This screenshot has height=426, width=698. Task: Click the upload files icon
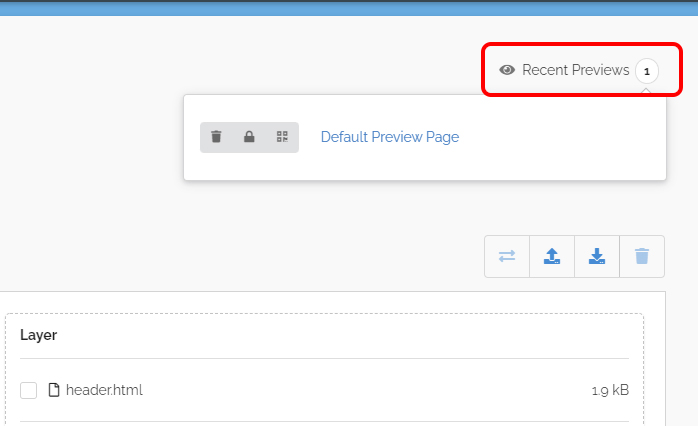tap(552, 256)
